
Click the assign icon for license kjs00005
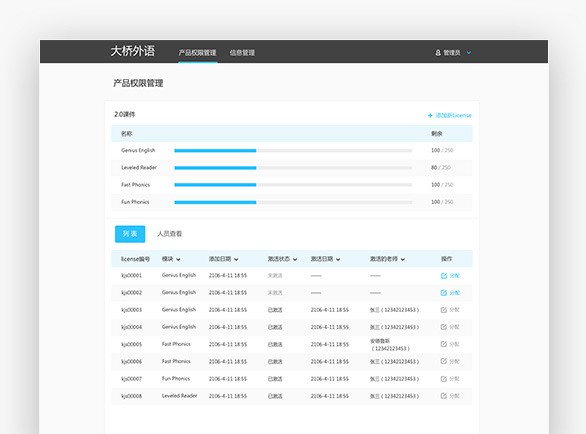click(x=444, y=344)
